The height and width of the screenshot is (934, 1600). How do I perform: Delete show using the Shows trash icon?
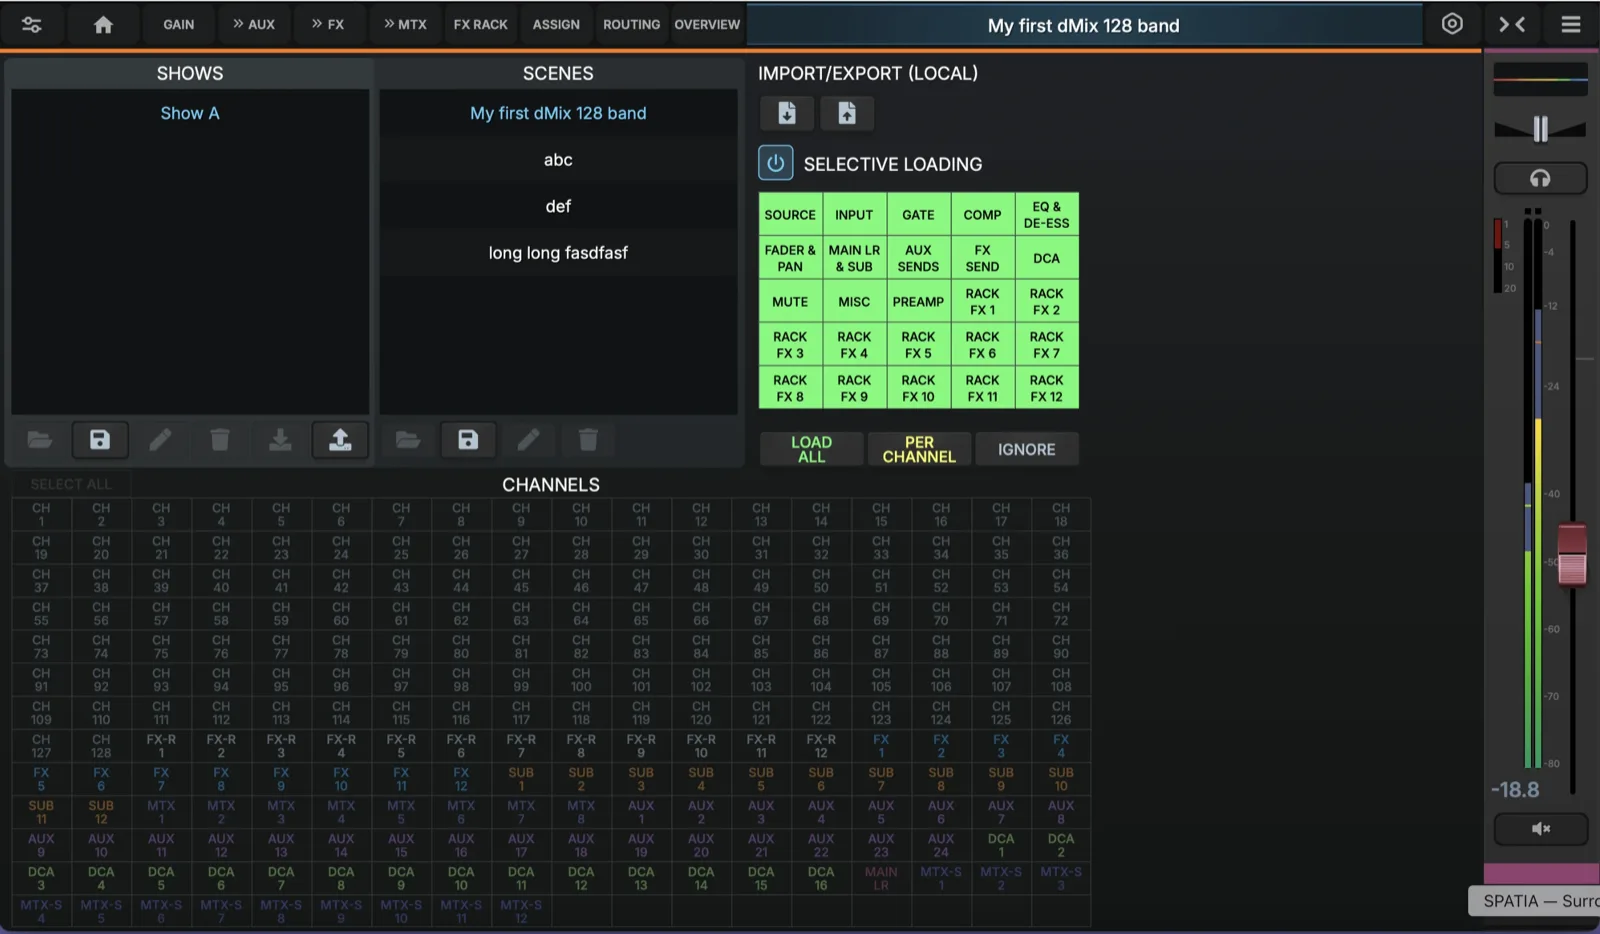coord(220,440)
